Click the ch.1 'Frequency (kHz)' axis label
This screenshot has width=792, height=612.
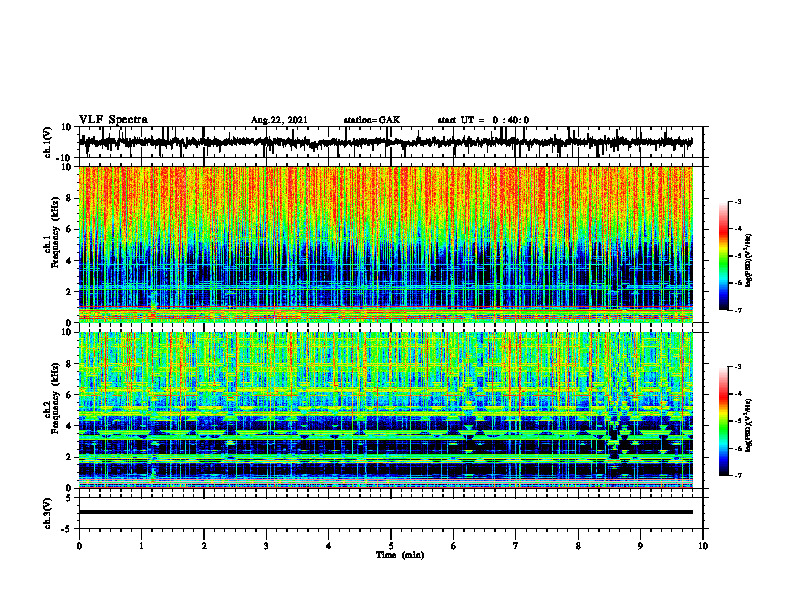(55, 233)
